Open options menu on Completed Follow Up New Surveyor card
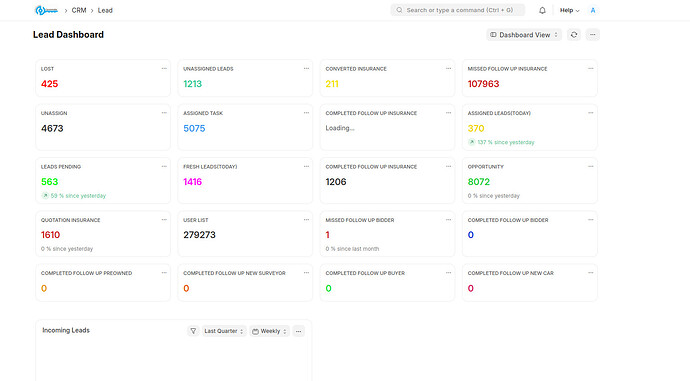This screenshot has height=381, width=690. (306, 273)
